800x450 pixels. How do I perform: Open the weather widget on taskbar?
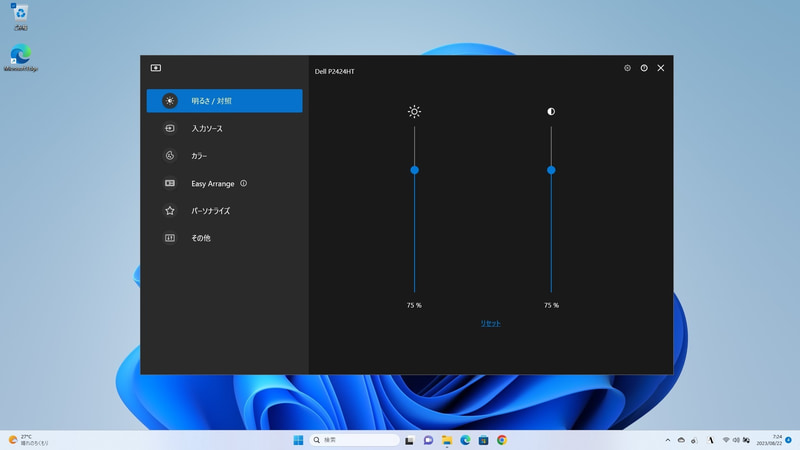(28, 440)
